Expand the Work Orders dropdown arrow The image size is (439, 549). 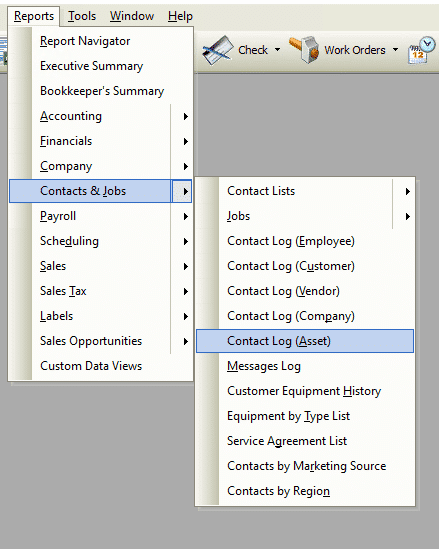(395, 50)
